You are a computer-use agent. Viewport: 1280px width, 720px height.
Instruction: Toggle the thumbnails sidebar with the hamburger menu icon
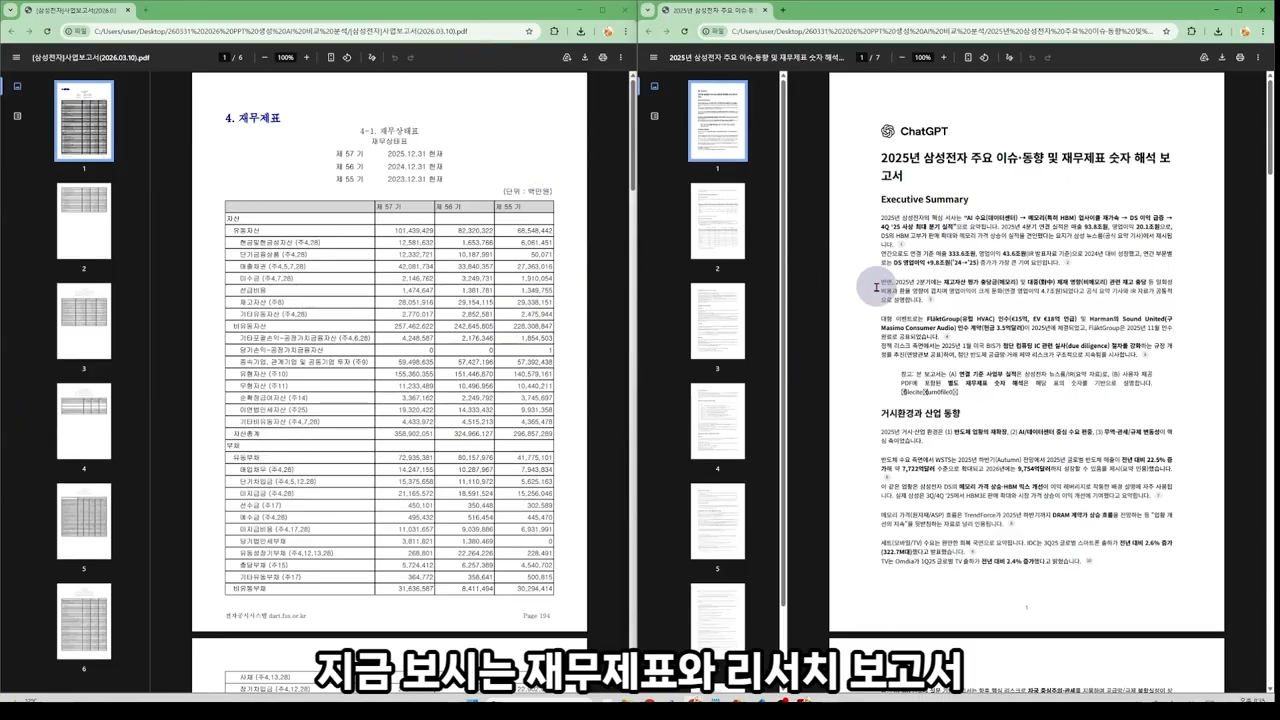point(16,57)
